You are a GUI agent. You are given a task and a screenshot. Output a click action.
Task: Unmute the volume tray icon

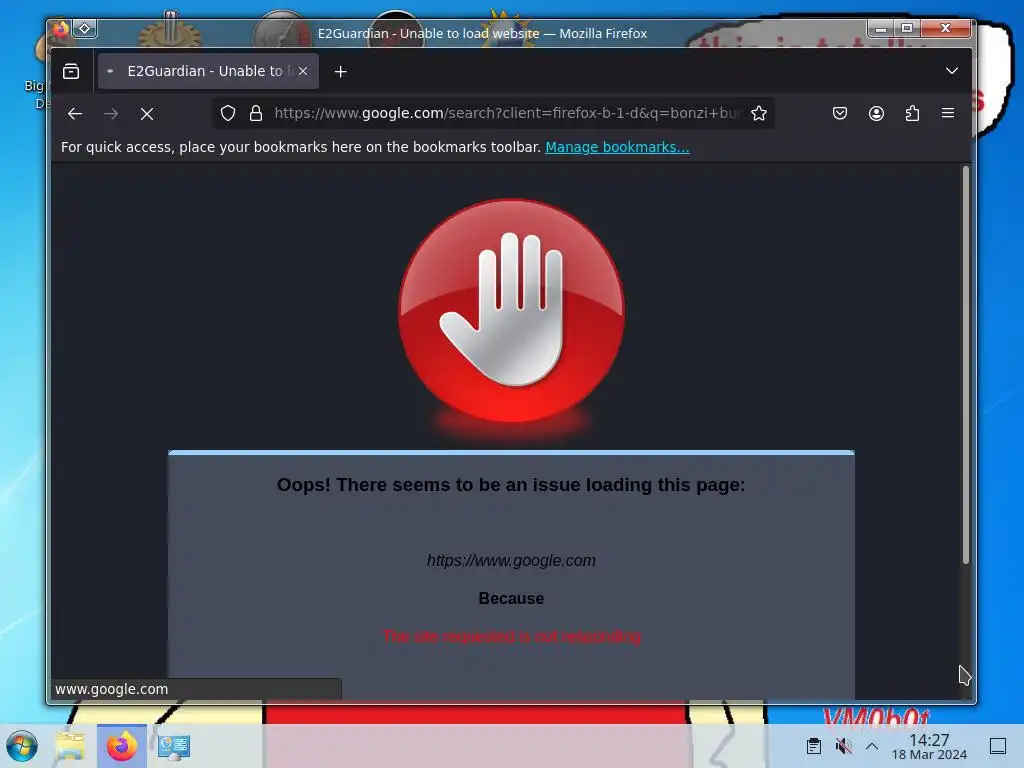[843, 746]
